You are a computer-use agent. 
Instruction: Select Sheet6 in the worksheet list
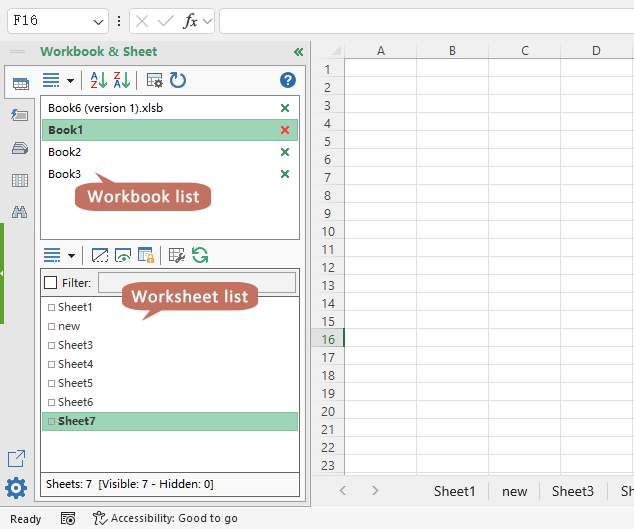click(x=170, y=402)
